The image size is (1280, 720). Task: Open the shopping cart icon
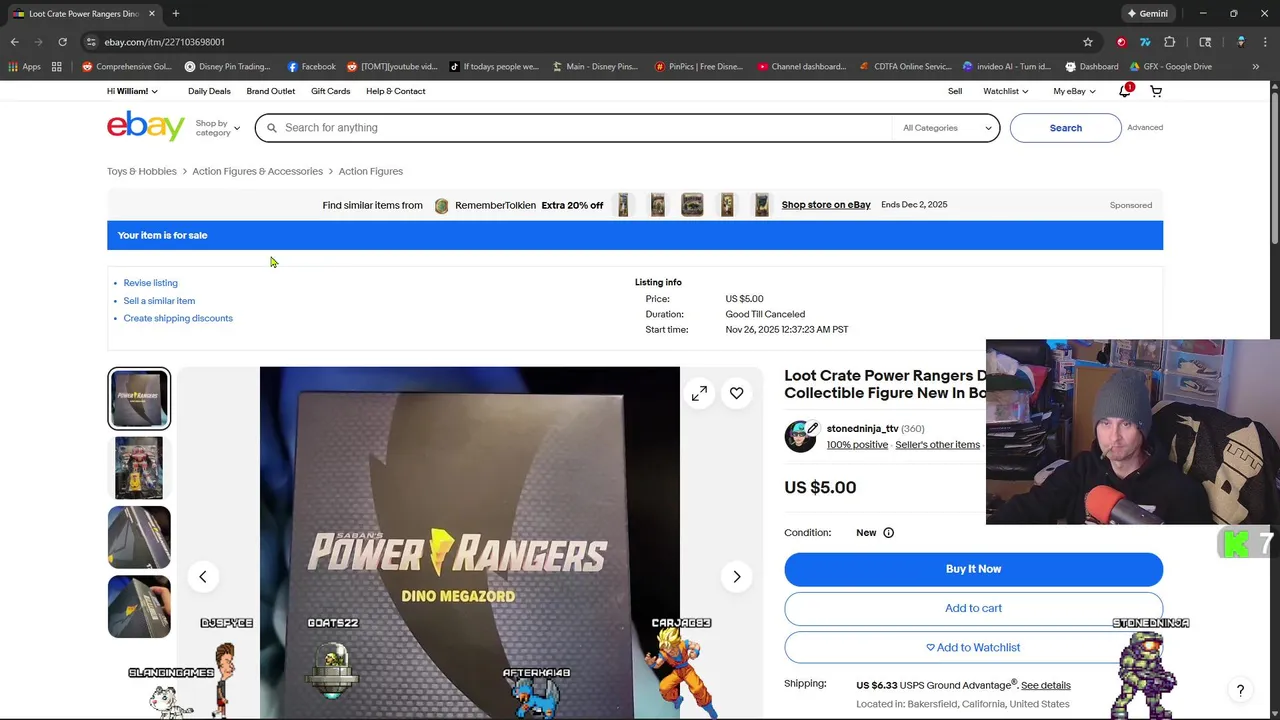click(1156, 91)
